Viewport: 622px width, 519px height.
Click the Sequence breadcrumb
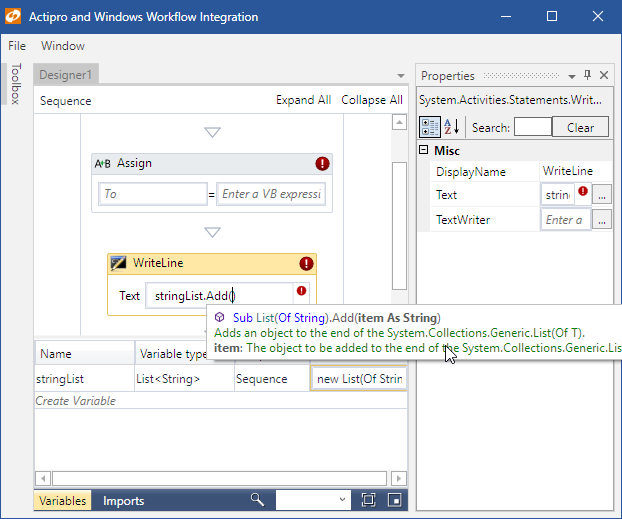65,101
